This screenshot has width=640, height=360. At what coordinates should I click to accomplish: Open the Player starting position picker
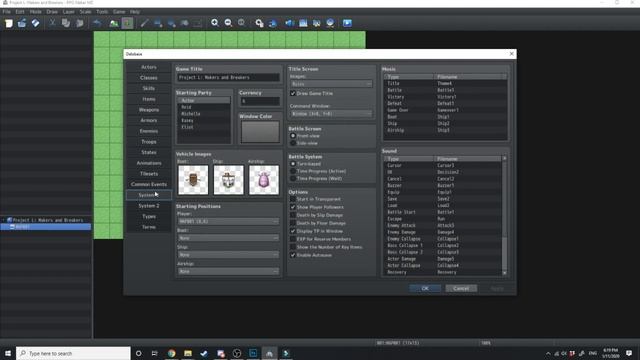(x=228, y=222)
